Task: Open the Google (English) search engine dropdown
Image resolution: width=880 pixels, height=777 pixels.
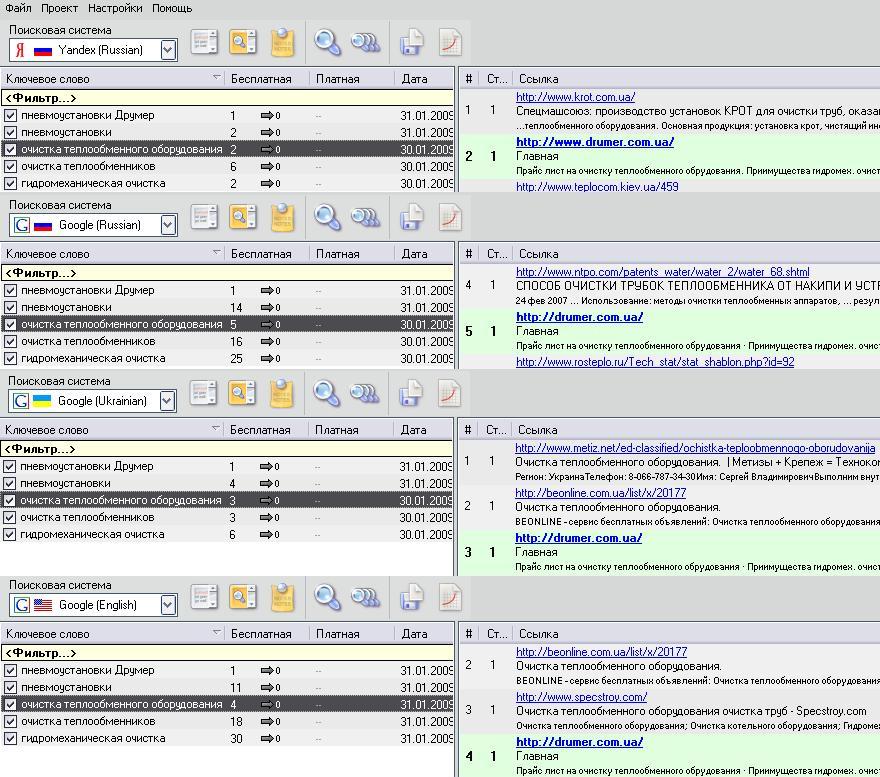Action: (x=168, y=605)
